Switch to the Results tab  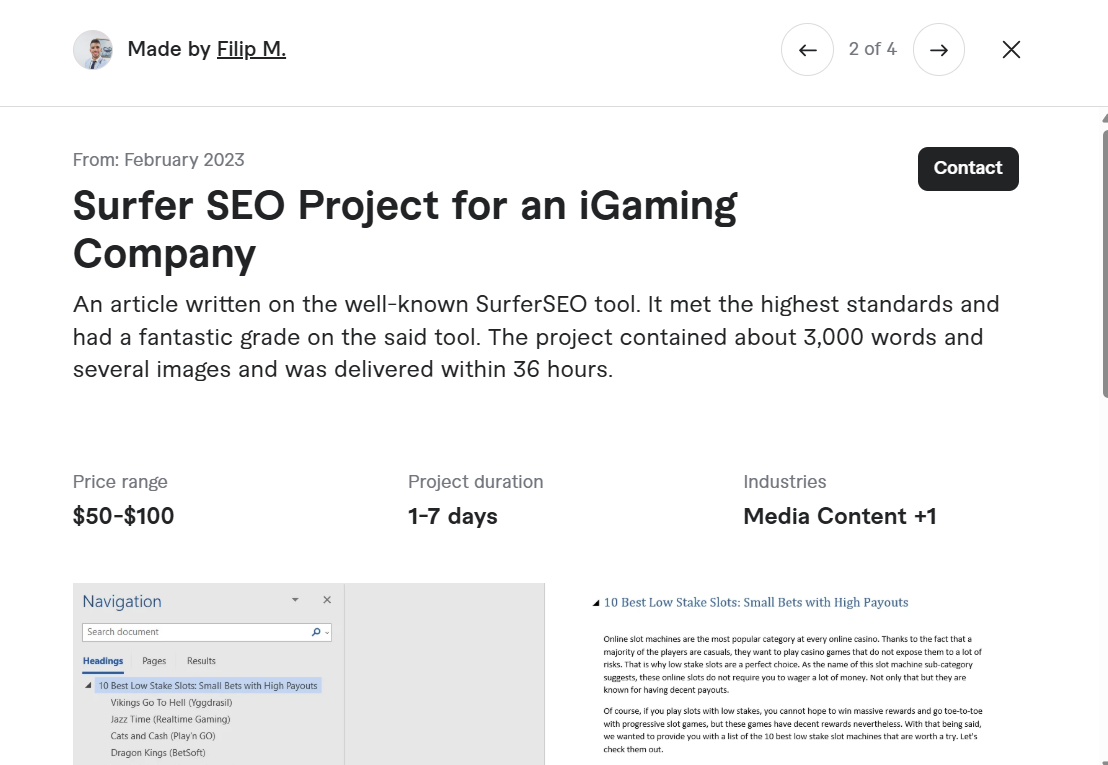[x=201, y=661]
